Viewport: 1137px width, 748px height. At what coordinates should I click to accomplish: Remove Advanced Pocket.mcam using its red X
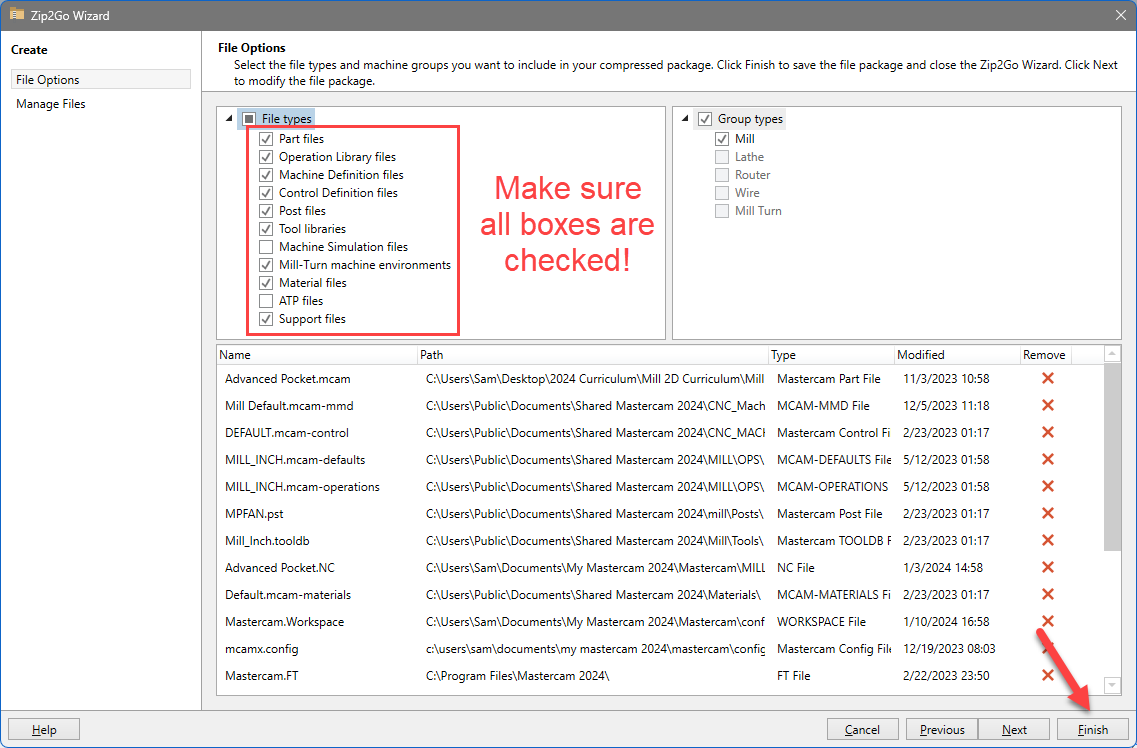click(1047, 378)
